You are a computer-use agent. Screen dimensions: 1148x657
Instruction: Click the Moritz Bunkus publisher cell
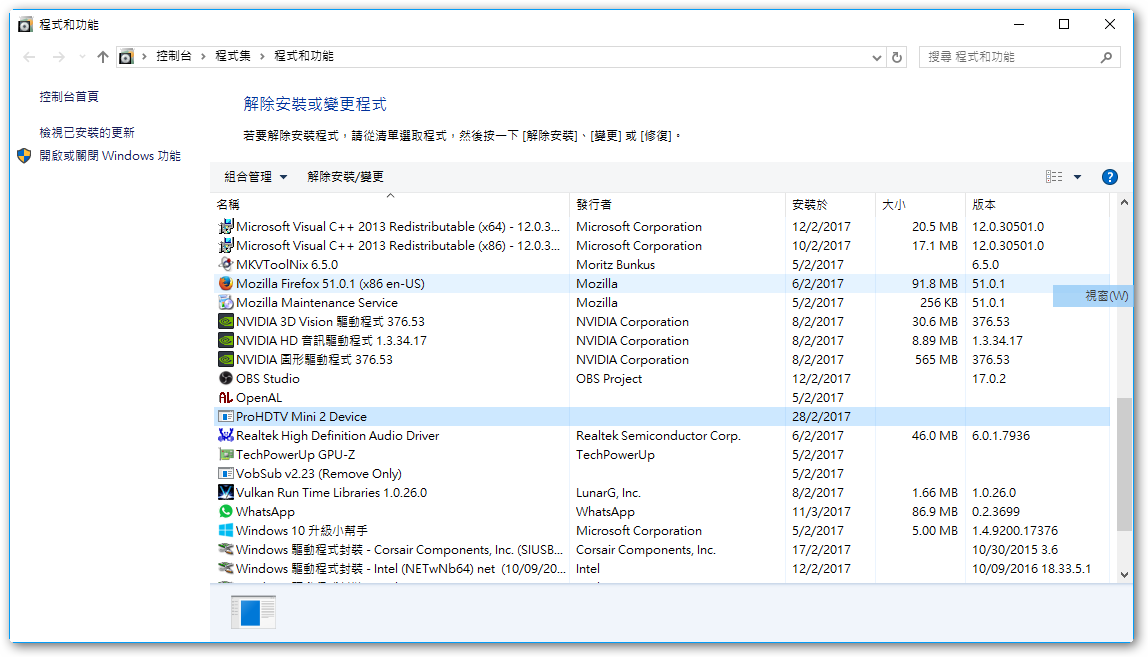coord(616,264)
